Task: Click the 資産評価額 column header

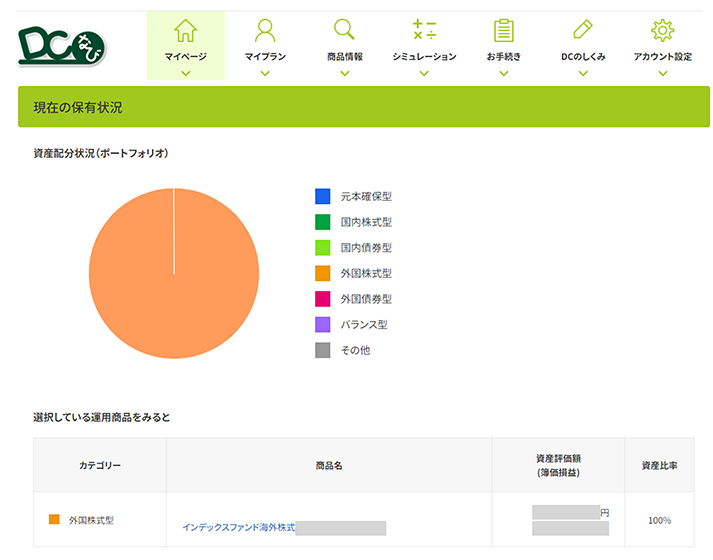Action: click(x=558, y=465)
